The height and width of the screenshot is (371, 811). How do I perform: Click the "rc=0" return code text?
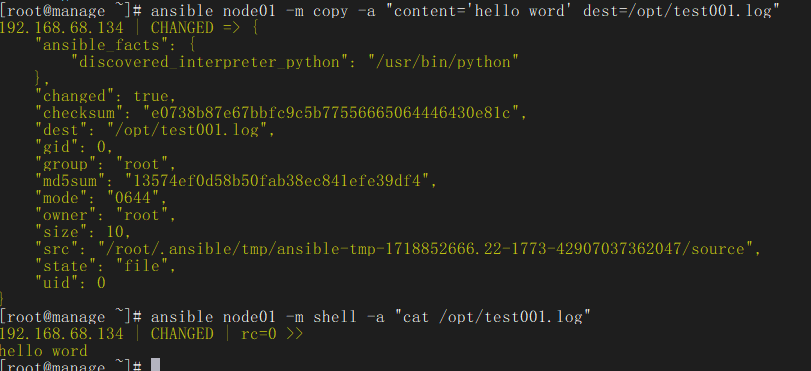(x=259, y=334)
